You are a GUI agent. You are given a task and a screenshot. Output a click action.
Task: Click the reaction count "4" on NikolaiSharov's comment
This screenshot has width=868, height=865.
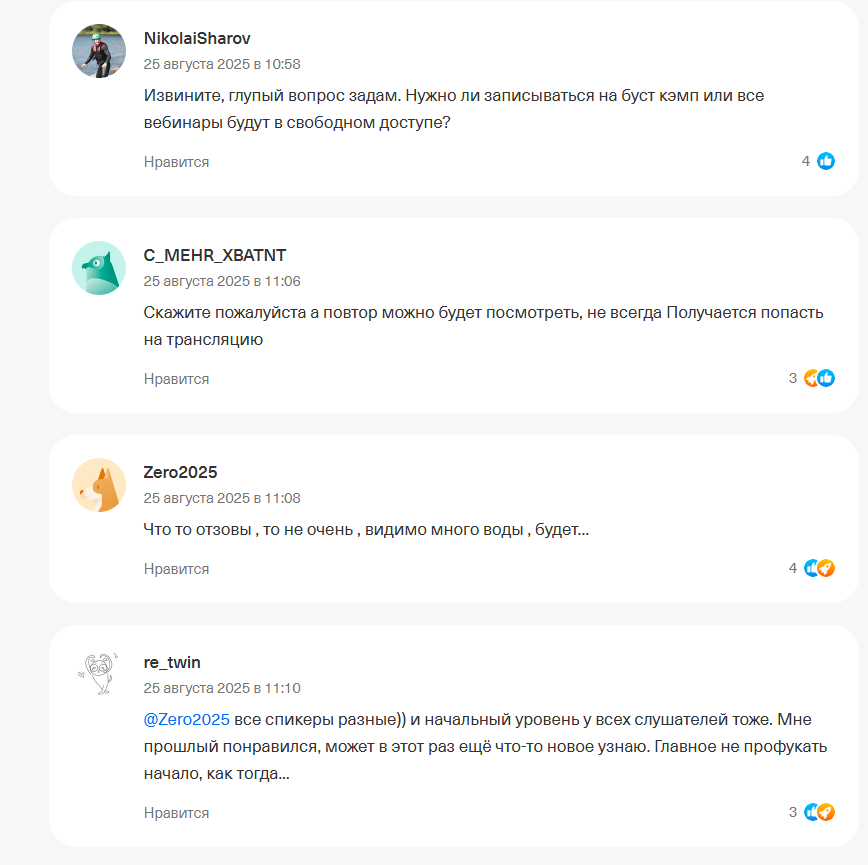805,158
